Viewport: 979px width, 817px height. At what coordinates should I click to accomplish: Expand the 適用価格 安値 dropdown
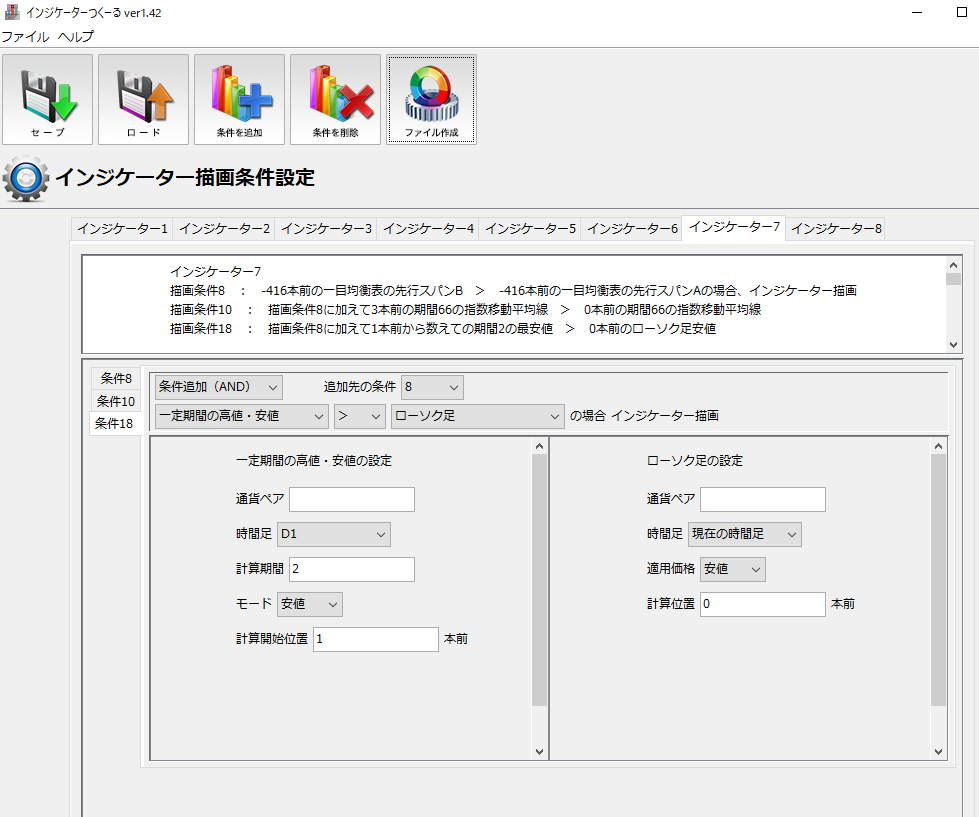pos(733,569)
